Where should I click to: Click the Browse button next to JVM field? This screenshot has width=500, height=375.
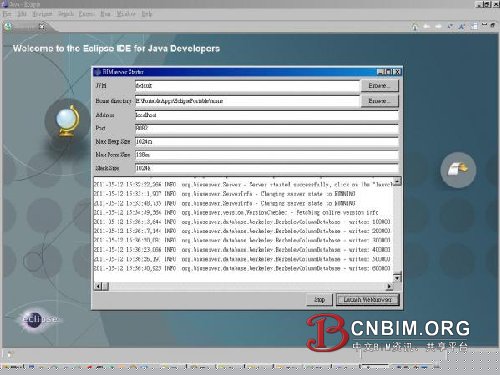(x=379, y=86)
